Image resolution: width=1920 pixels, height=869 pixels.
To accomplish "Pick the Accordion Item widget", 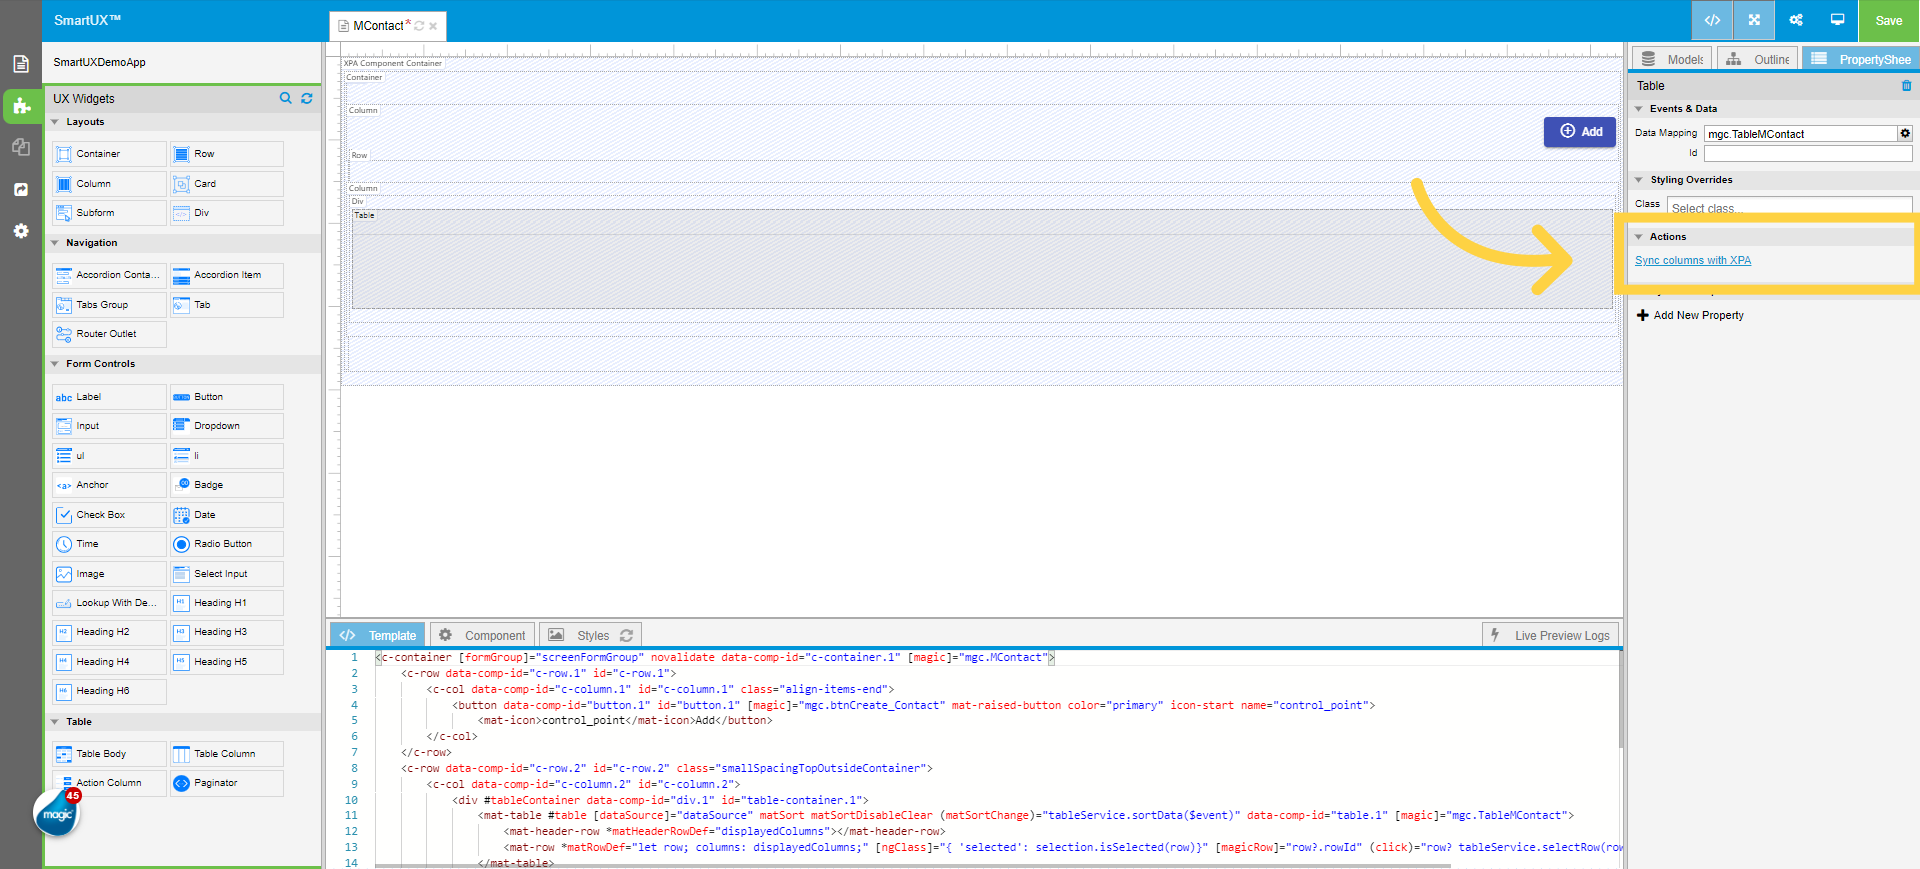I will coord(226,275).
